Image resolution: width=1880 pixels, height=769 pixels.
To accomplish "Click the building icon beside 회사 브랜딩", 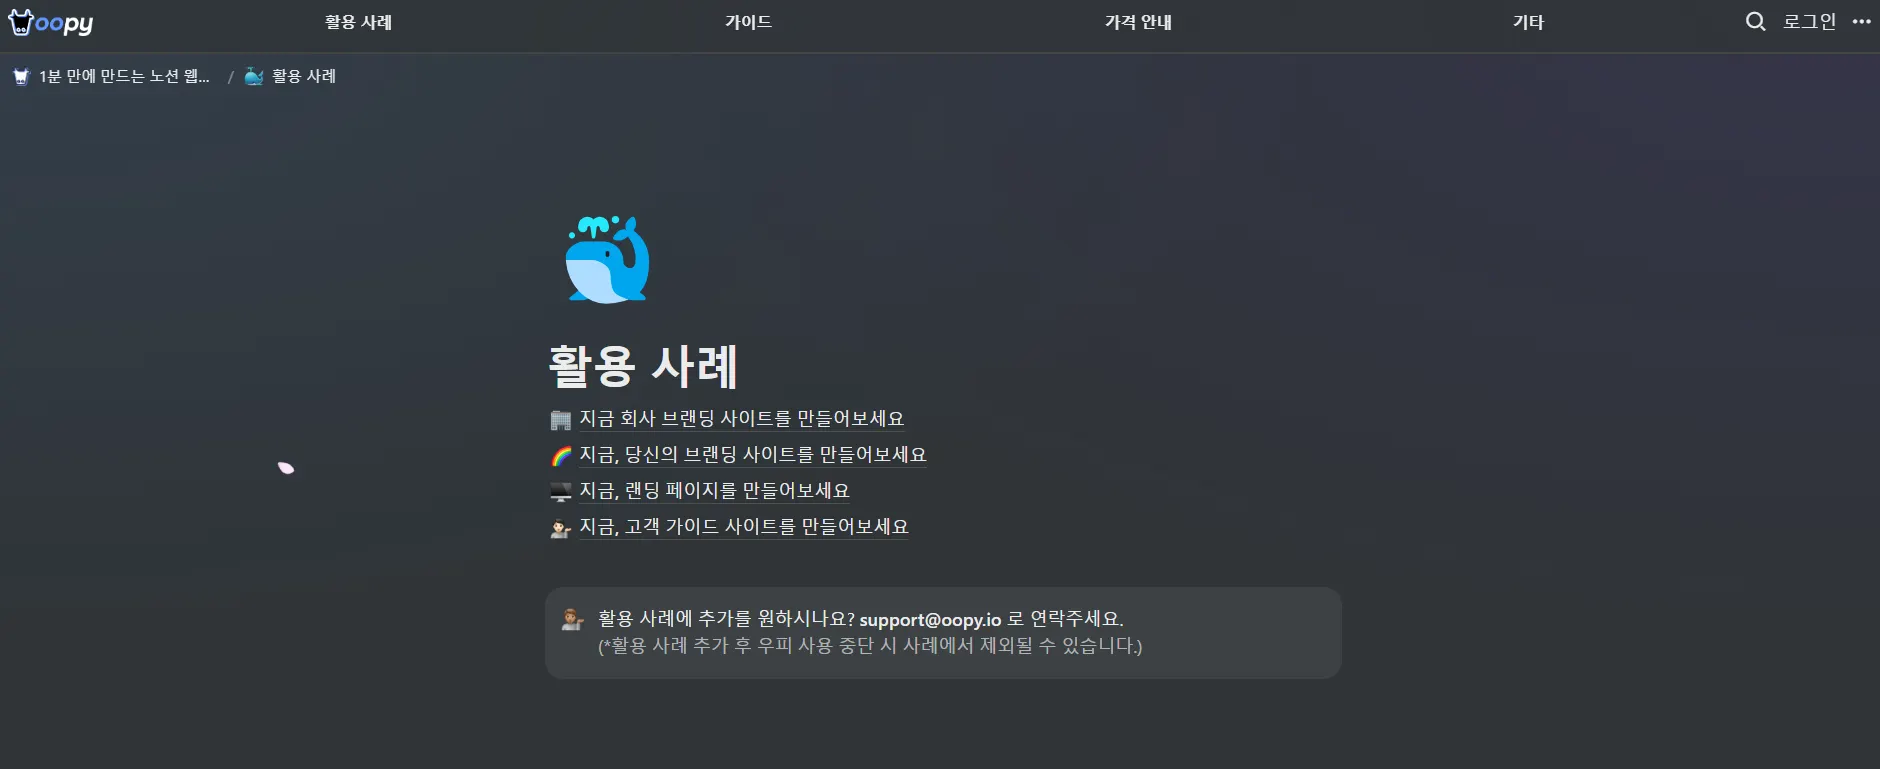I will pos(561,419).
